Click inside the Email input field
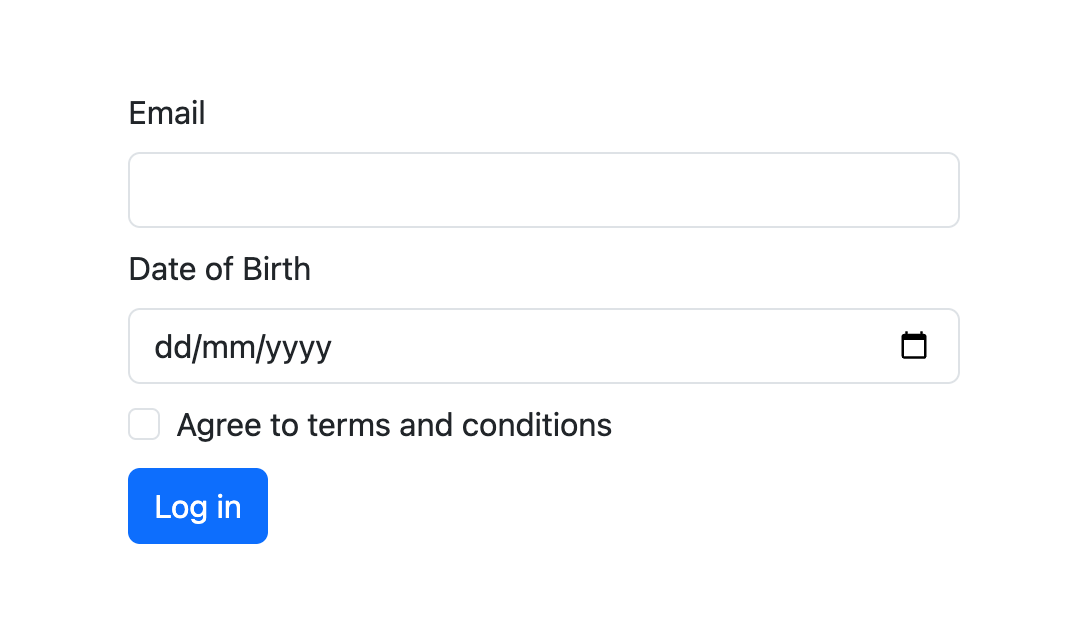This screenshot has height=634, width=1074. [x=544, y=189]
